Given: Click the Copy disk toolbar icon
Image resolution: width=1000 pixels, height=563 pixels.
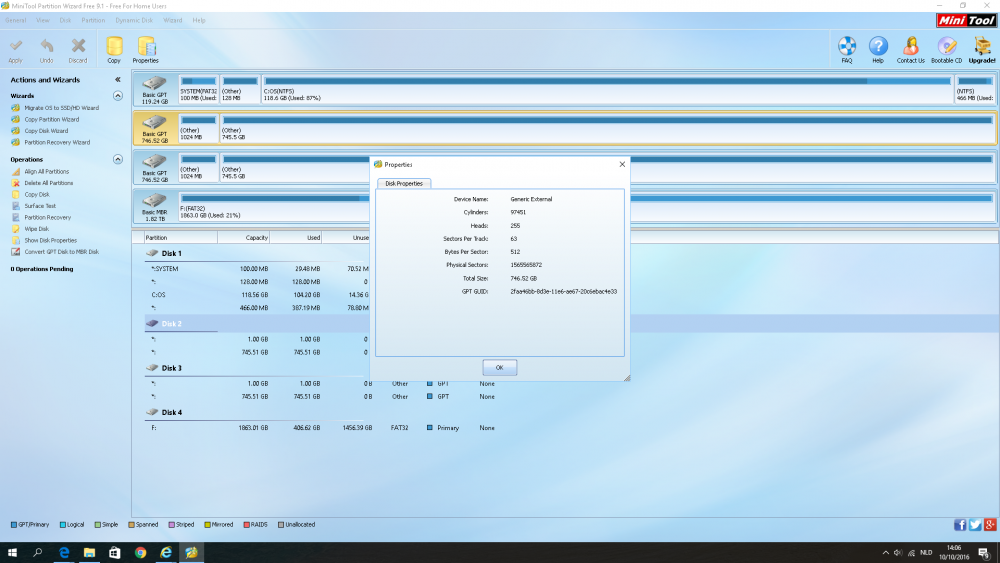Looking at the screenshot, I should tap(114, 48).
